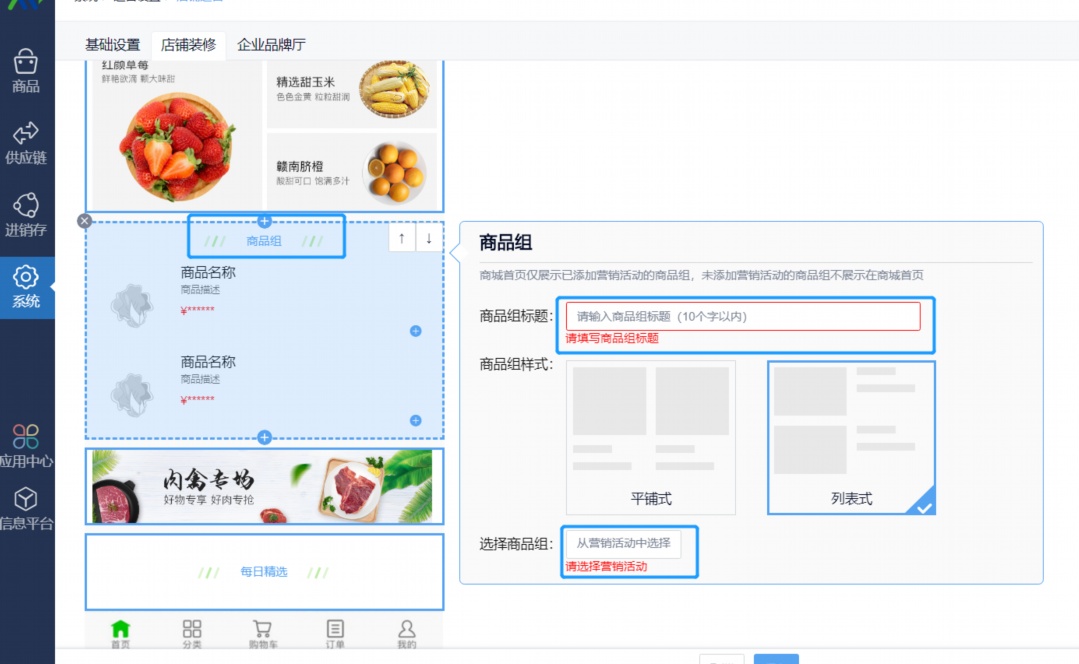Open 进销存 from the left sidebar
This screenshot has height=664, width=1079.
[x=26, y=210]
